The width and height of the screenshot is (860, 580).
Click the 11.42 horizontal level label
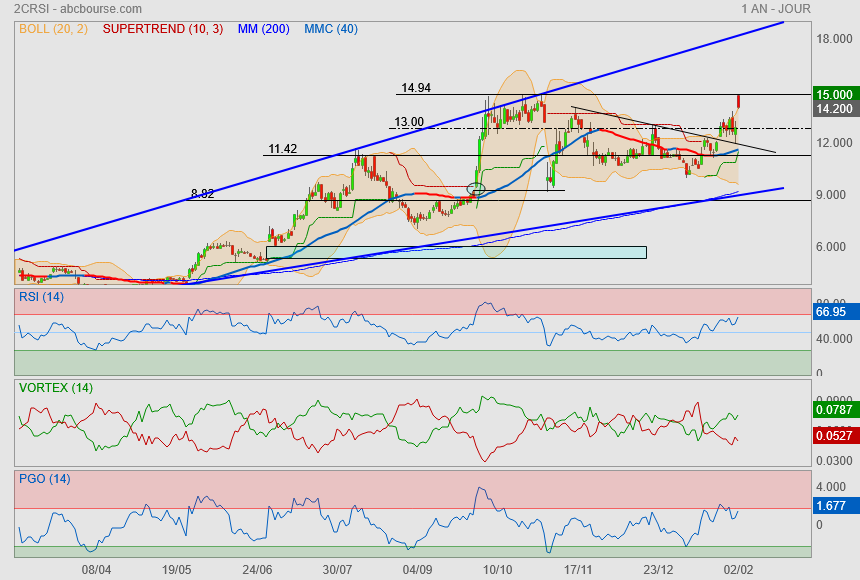283,149
